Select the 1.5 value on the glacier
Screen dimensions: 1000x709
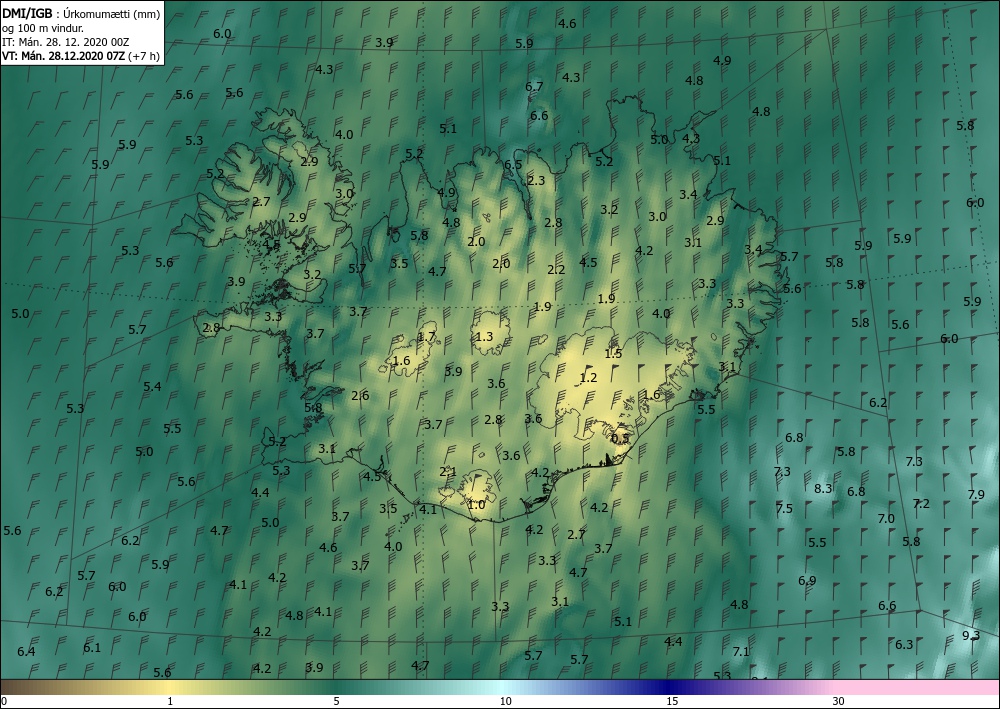(x=613, y=353)
